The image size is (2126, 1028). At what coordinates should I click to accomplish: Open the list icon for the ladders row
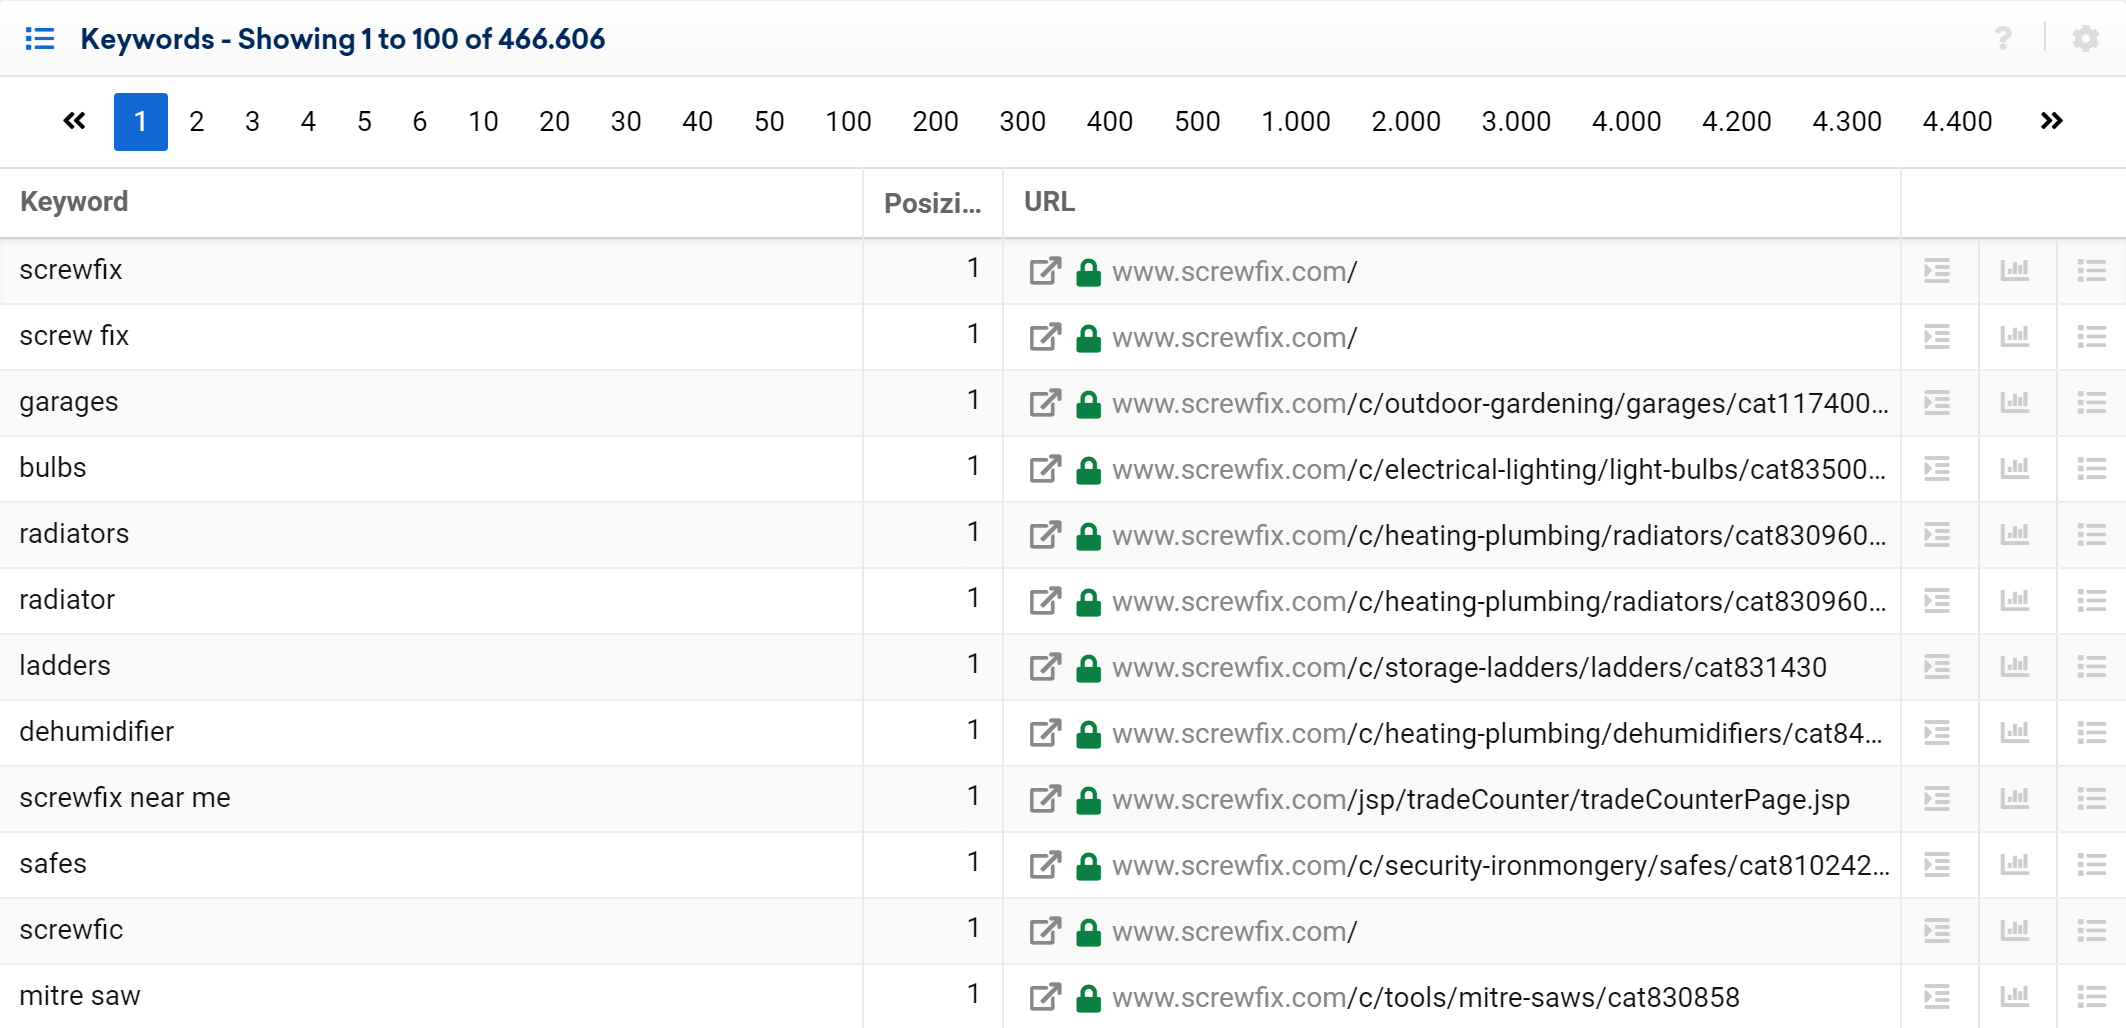pyautogui.click(x=2092, y=667)
